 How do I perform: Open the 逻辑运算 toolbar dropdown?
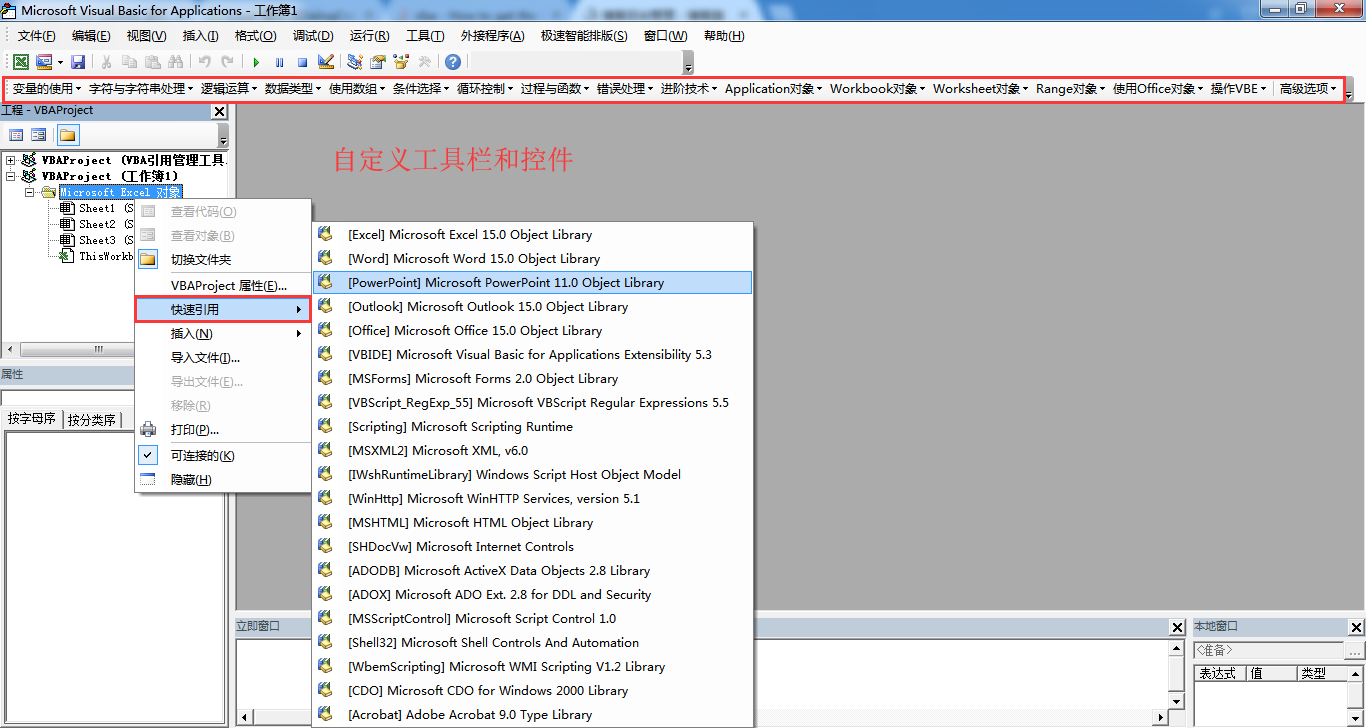(x=229, y=89)
